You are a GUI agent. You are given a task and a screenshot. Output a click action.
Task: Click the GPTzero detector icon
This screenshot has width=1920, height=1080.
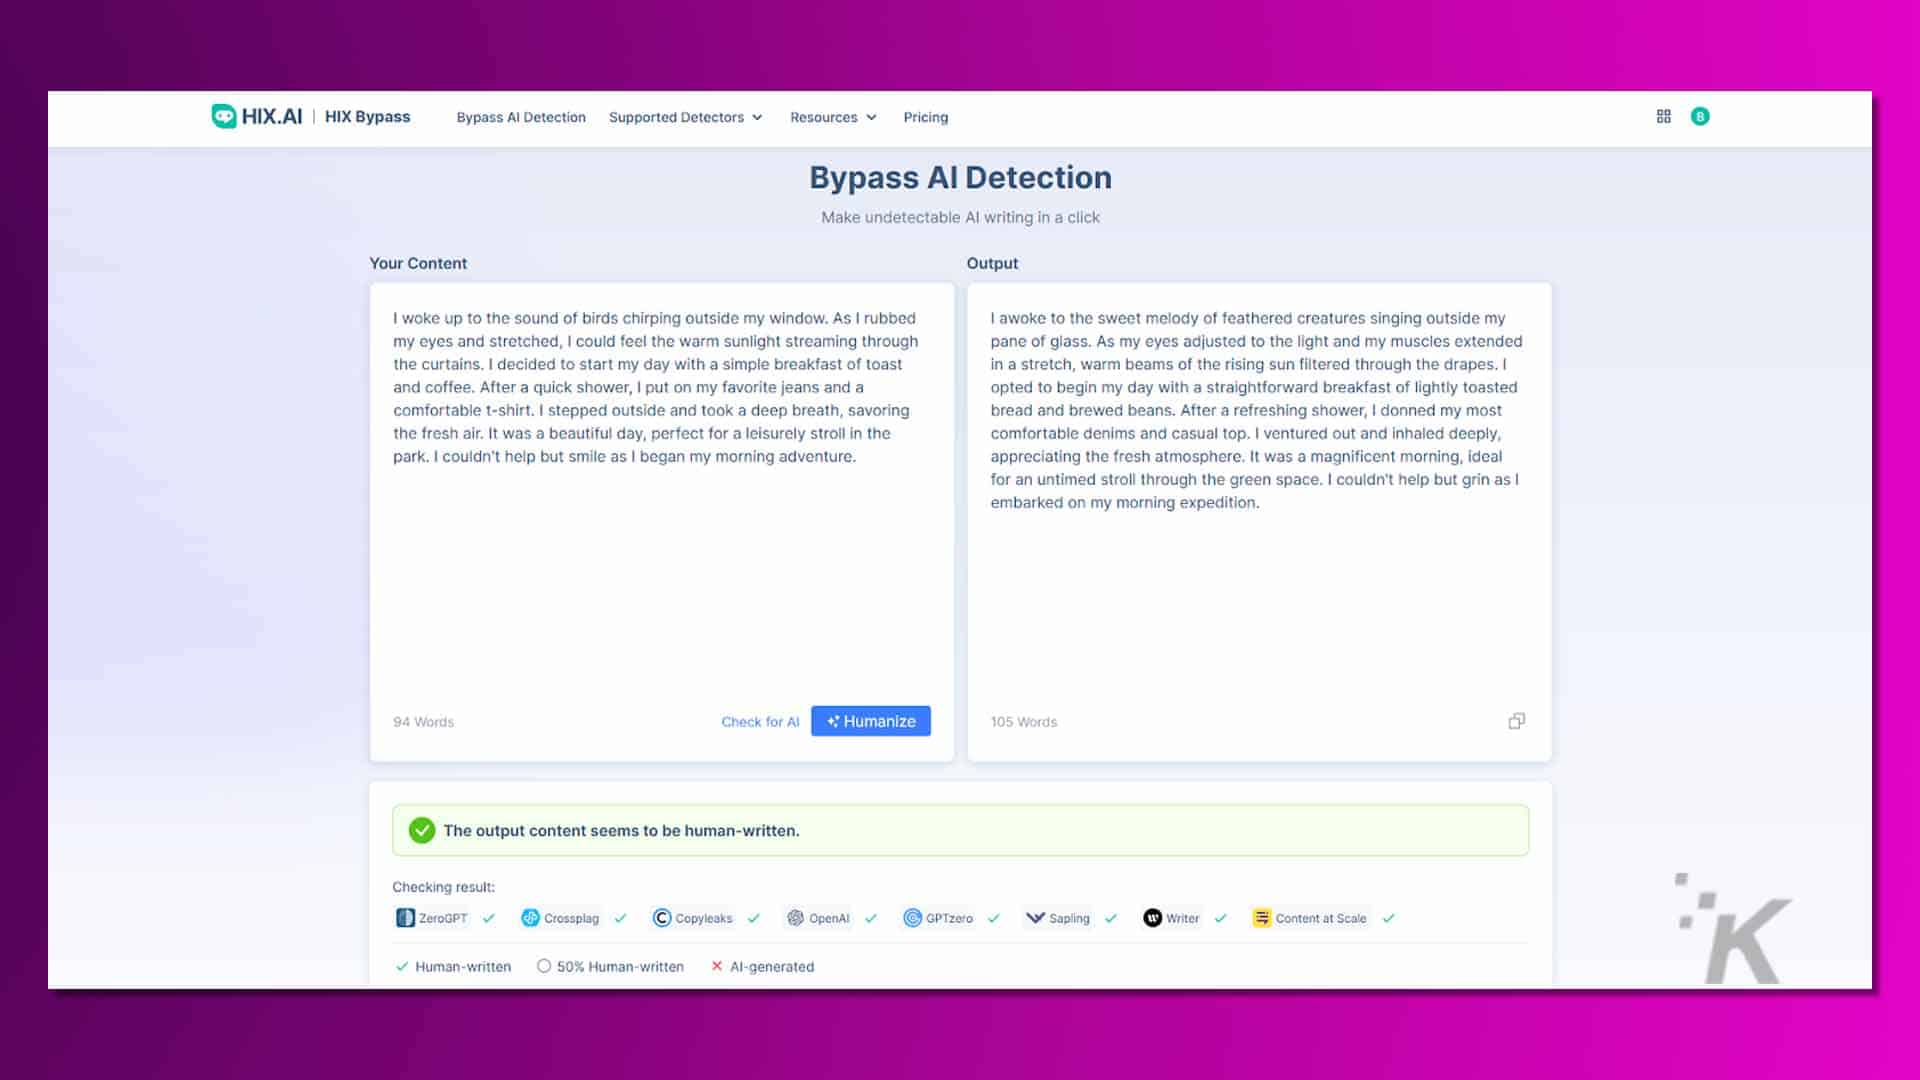tap(912, 918)
